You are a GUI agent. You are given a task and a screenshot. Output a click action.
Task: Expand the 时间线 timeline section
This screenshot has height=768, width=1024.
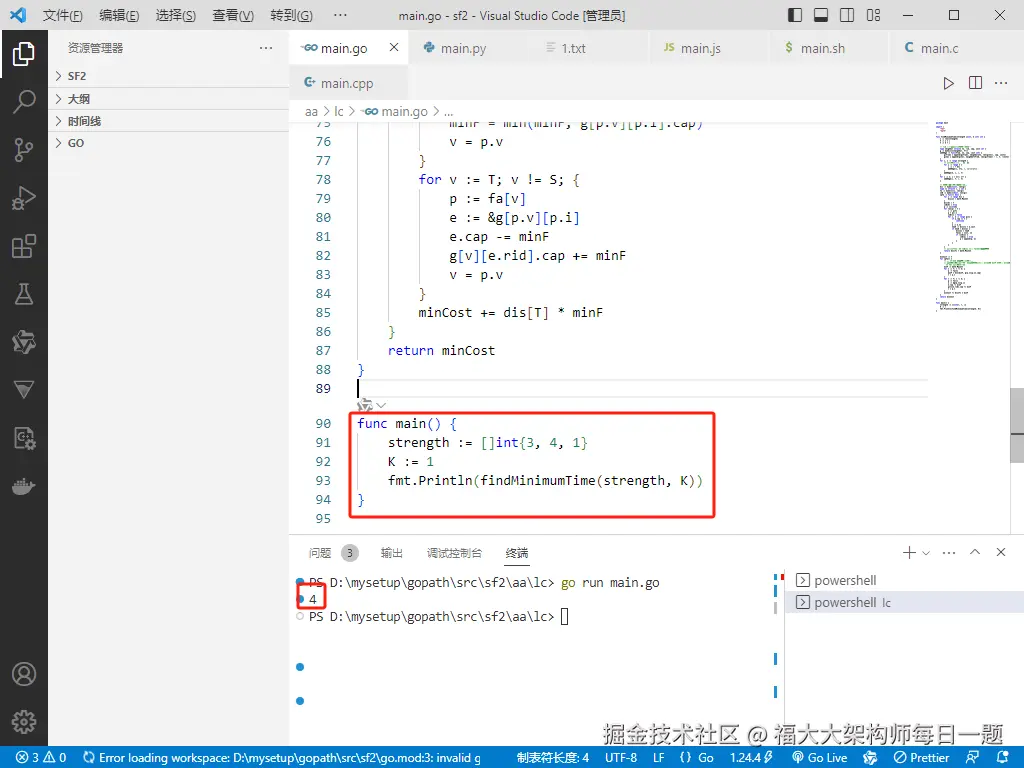[x=168, y=121]
